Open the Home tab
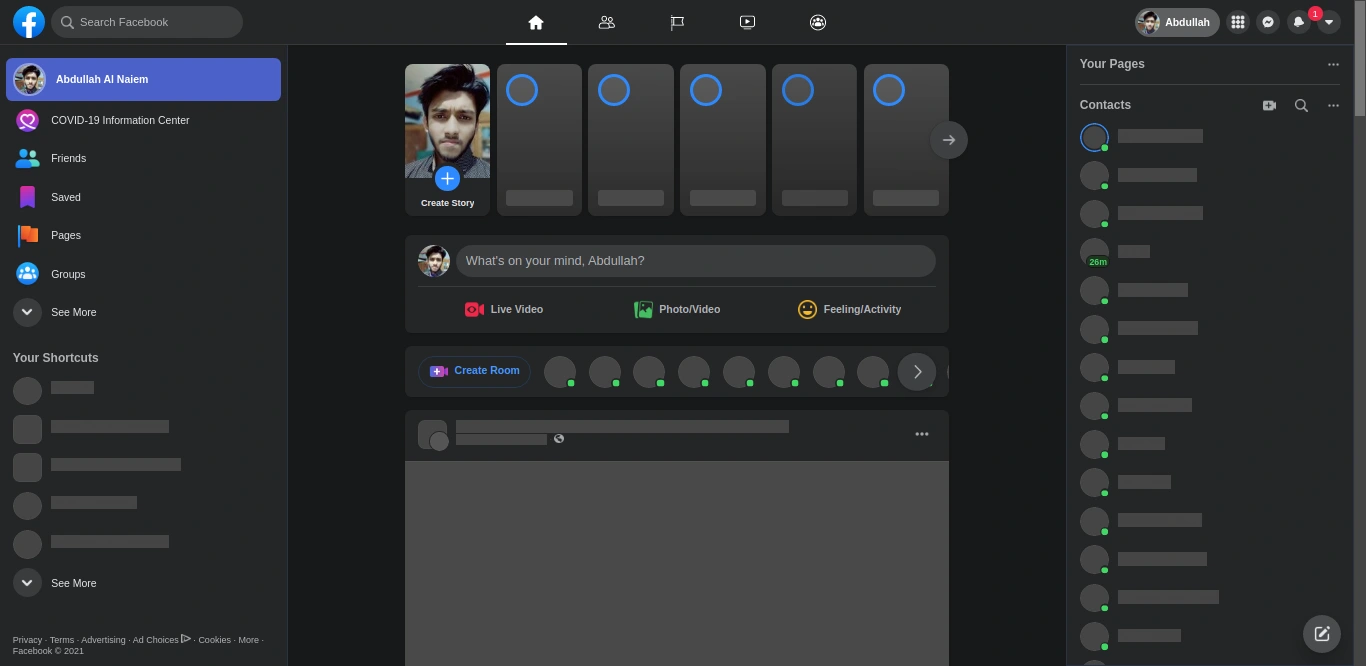Viewport: 1366px width, 666px height. 536,22
